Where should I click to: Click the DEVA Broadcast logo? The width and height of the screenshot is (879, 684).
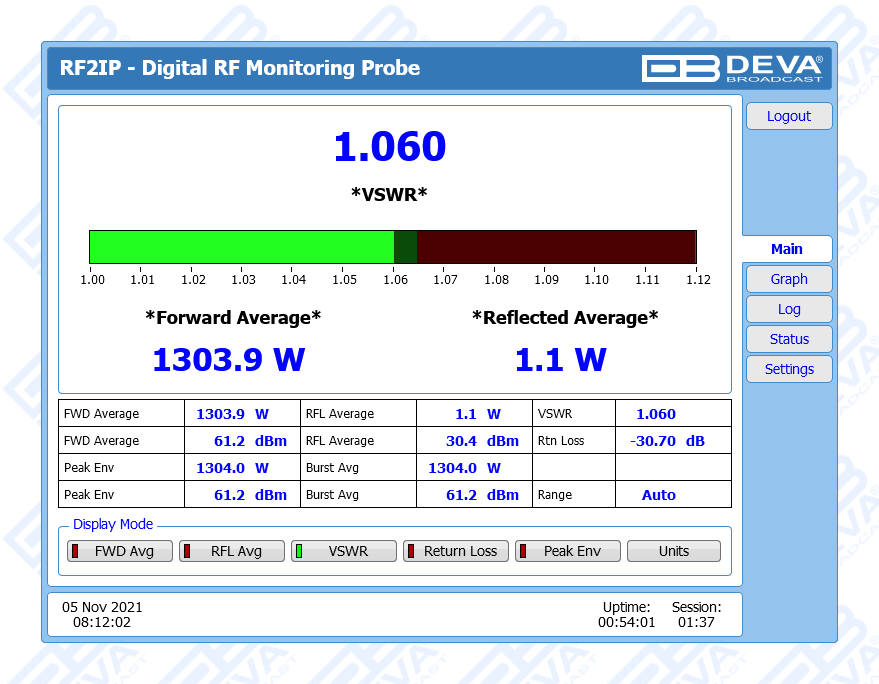732,68
